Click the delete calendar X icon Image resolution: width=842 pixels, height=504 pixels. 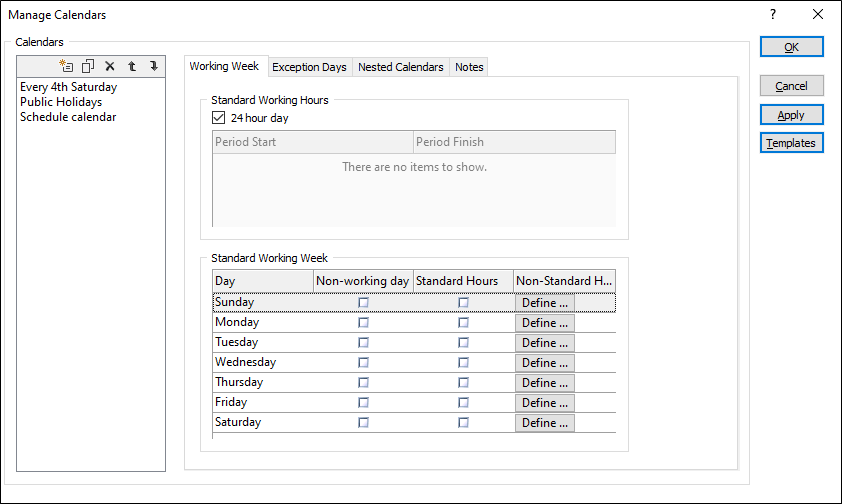110,66
